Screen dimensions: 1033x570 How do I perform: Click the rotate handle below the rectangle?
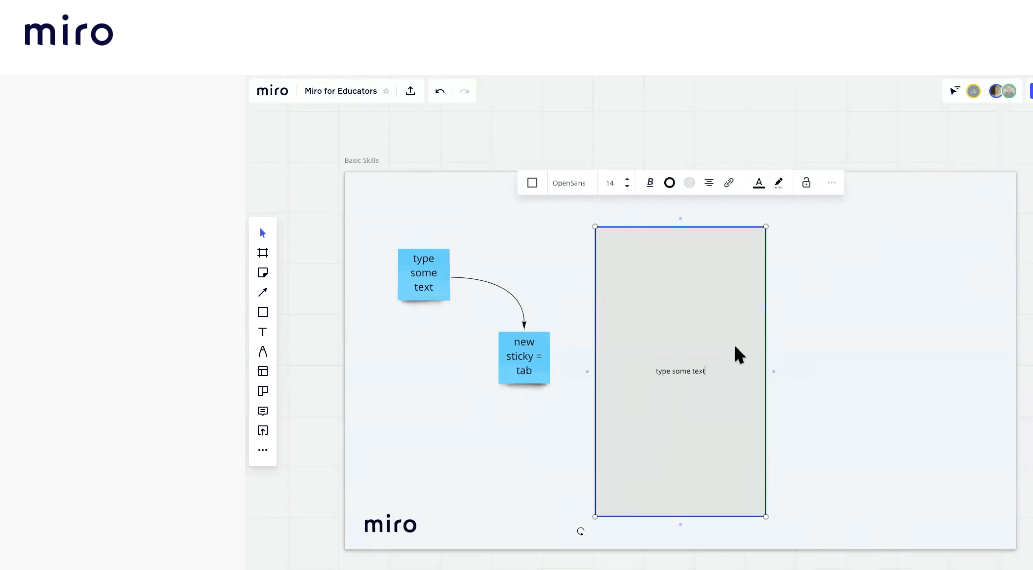pyautogui.click(x=580, y=531)
